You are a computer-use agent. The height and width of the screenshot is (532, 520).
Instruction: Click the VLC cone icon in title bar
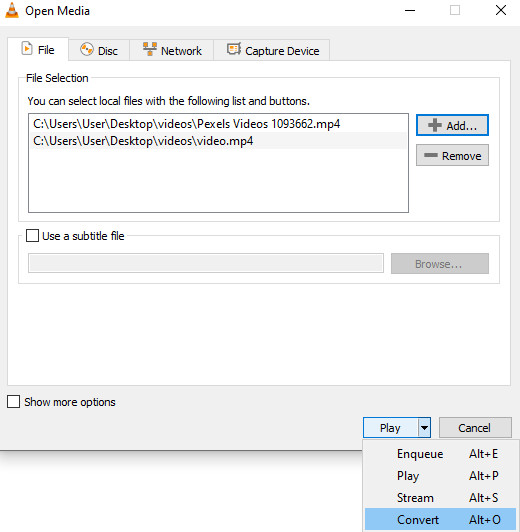12,10
